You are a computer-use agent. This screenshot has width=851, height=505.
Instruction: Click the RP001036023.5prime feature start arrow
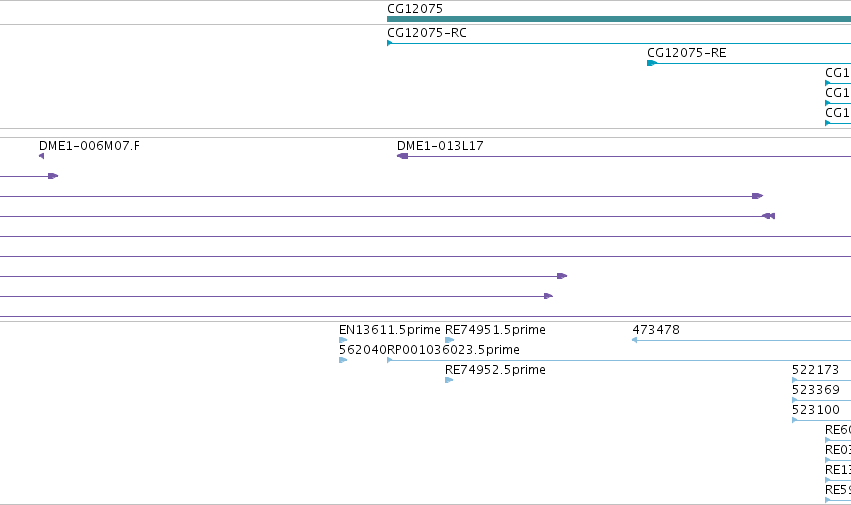tap(390, 360)
